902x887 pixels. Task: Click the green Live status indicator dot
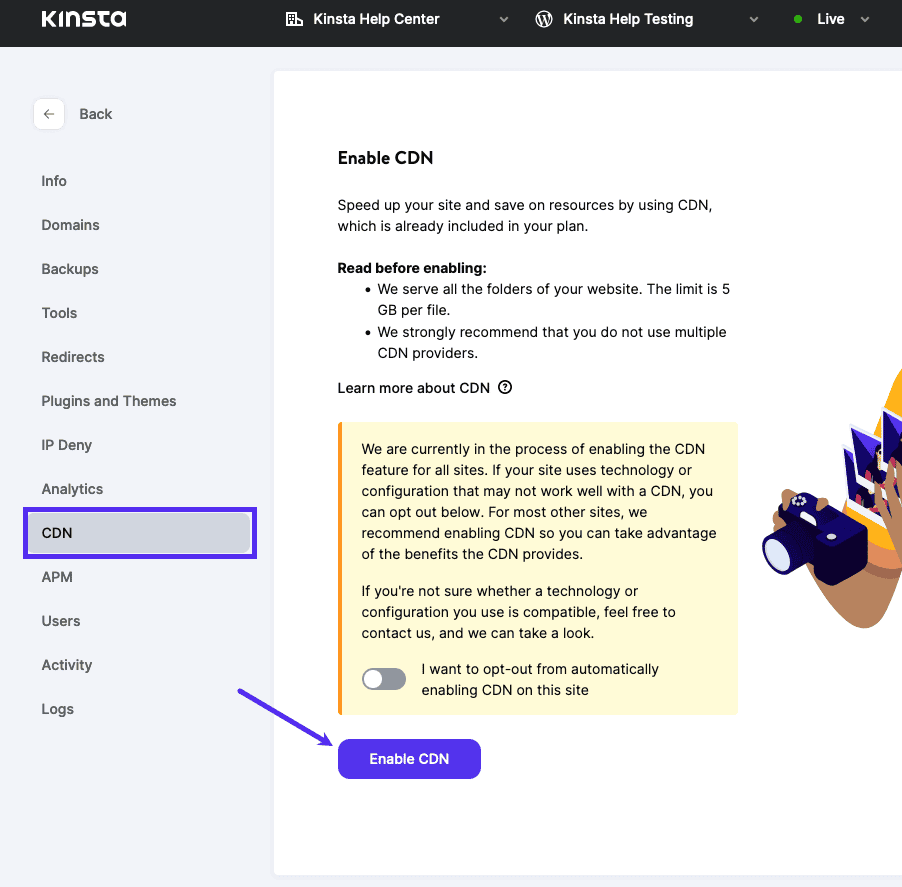[x=797, y=18]
